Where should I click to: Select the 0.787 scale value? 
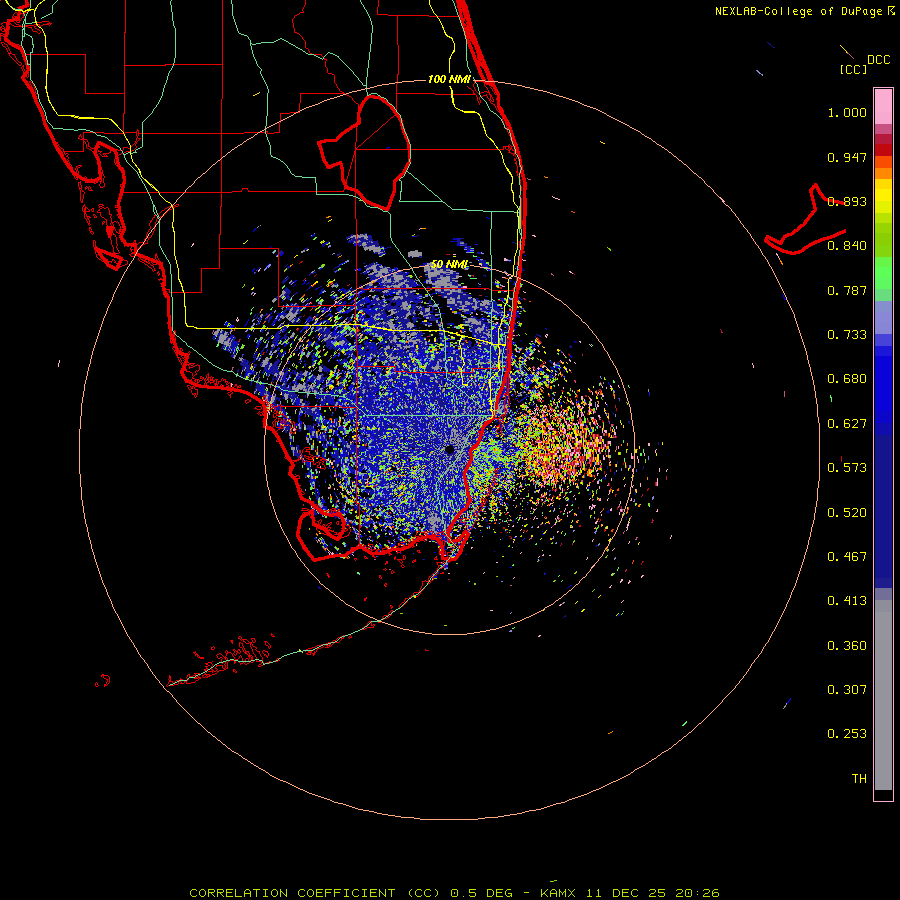tap(847, 290)
